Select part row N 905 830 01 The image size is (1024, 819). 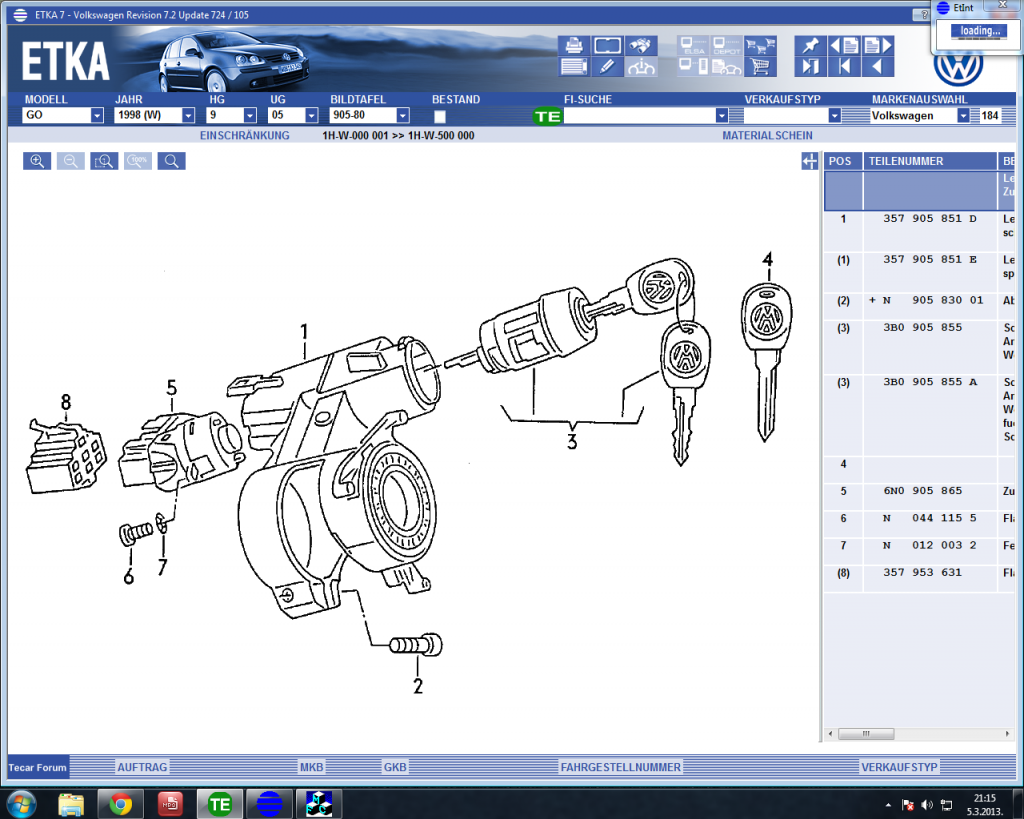click(x=920, y=306)
